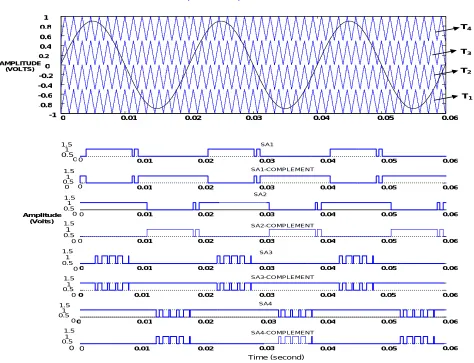
Task: Click the 0.02 tick on the top plot's time axis
Action: pyautogui.click(x=193, y=118)
